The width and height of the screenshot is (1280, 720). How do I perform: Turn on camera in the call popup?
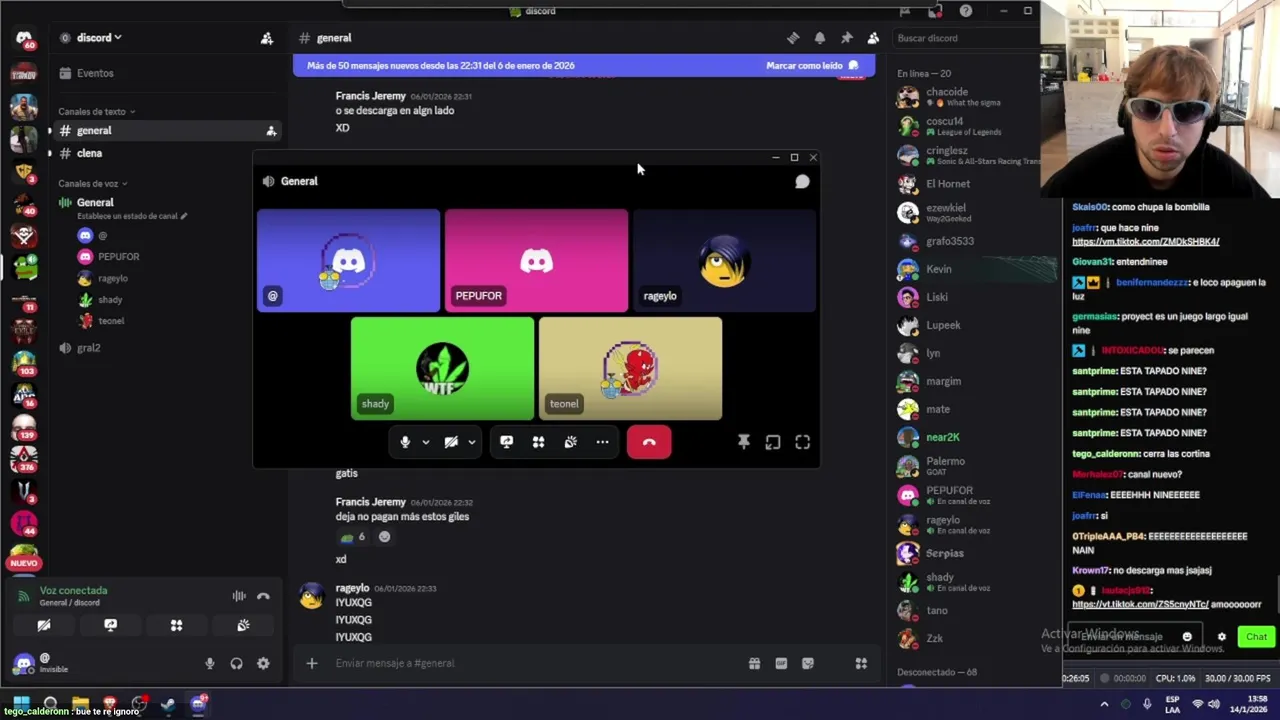pyautogui.click(x=451, y=442)
